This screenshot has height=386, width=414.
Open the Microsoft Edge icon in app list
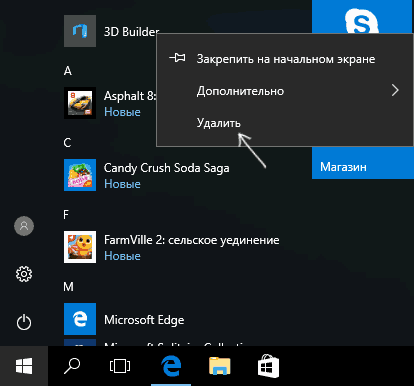[80, 319]
